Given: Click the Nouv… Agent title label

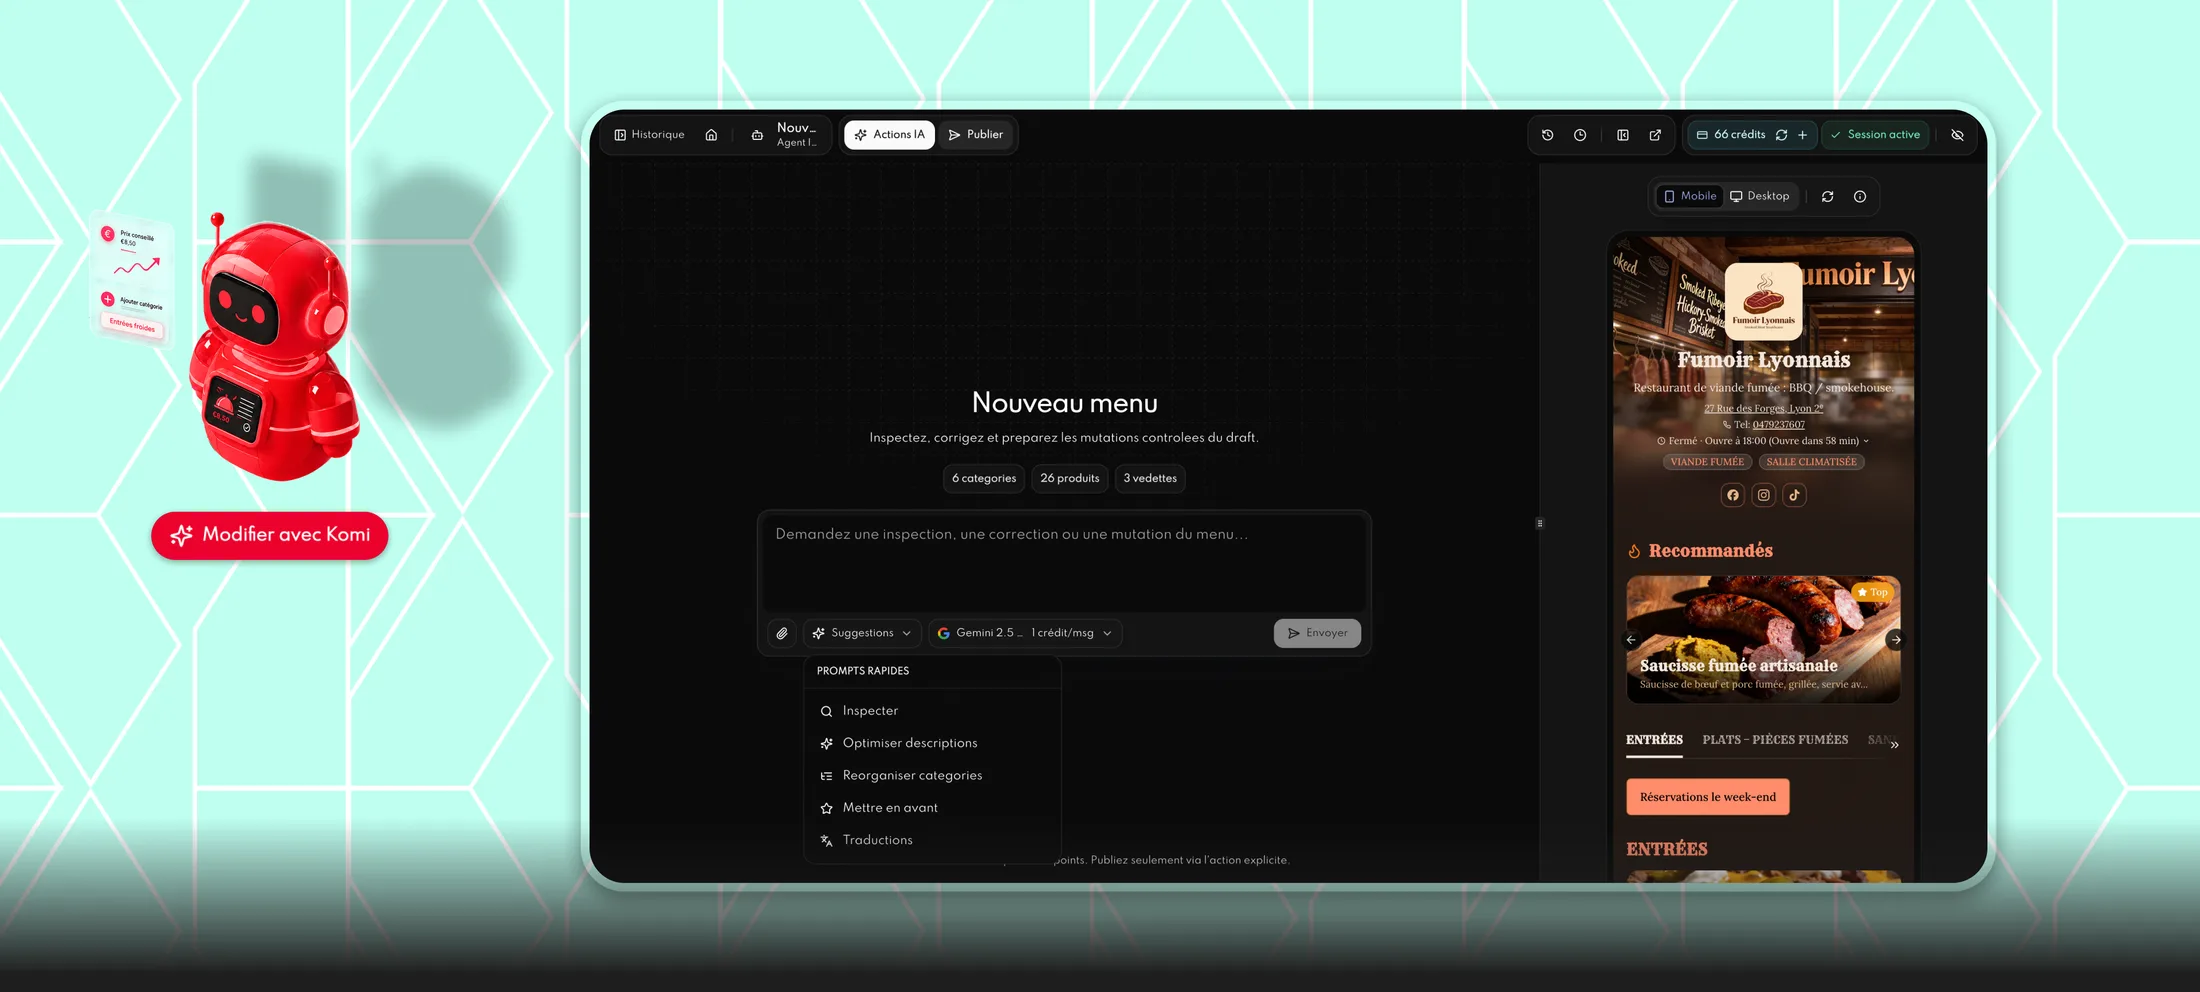Looking at the screenshot, I should [x=797, y=135].
